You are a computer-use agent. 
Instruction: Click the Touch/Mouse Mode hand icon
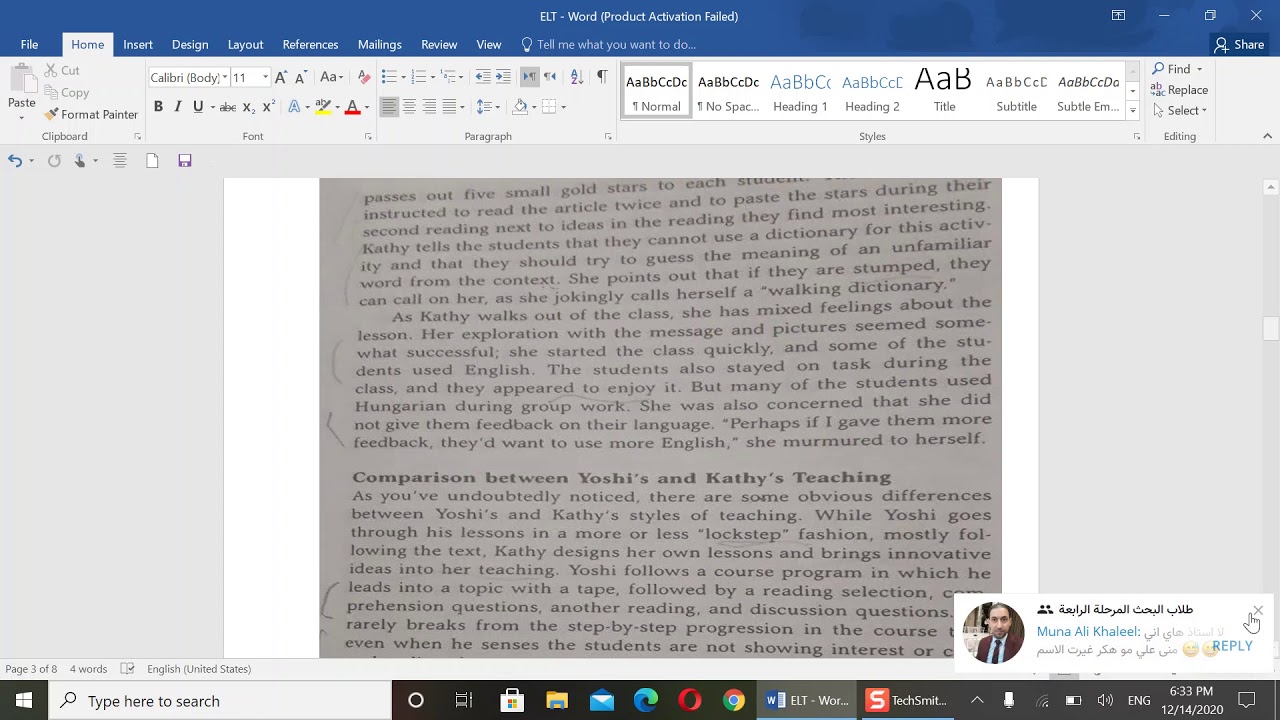pyautogui.click(x=80, y=160)
